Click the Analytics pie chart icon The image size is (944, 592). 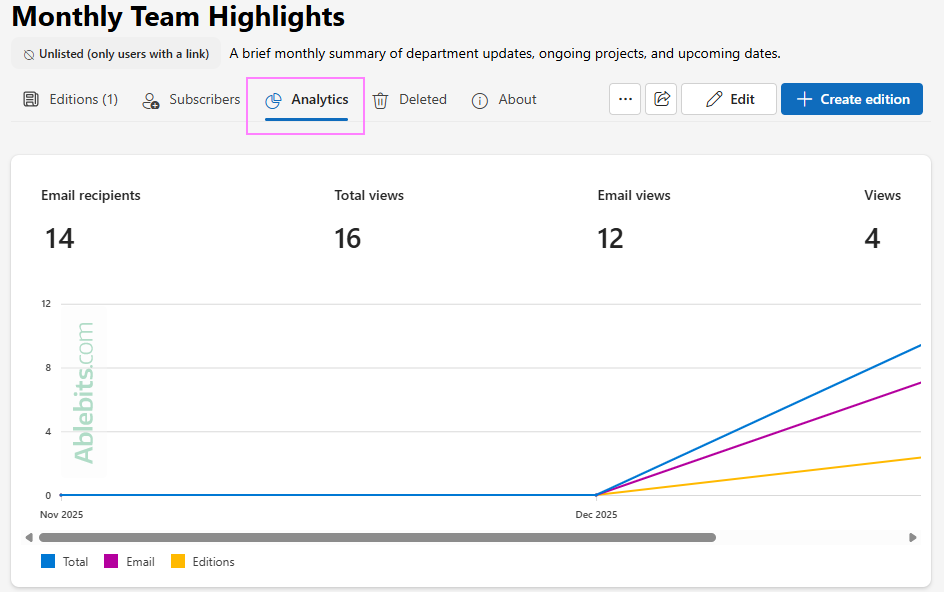(273, 99)
